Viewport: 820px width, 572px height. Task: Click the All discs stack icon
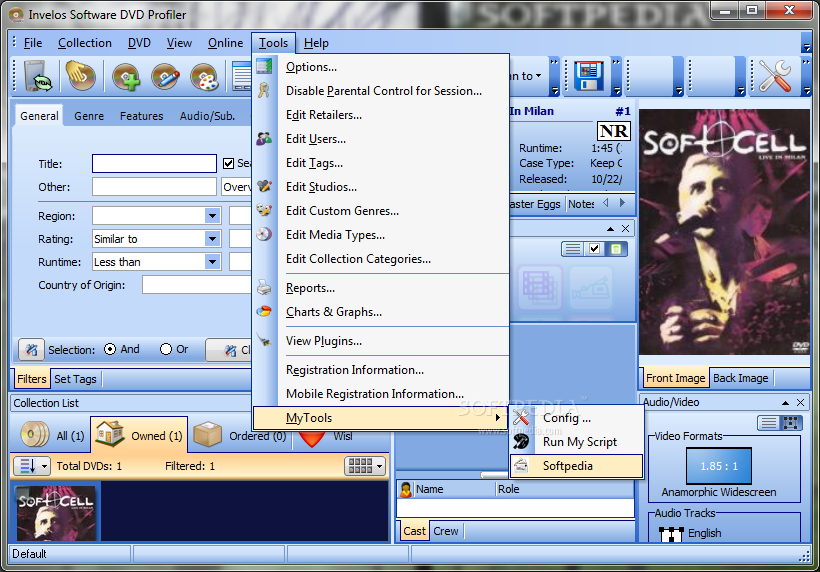coord(35,434)
